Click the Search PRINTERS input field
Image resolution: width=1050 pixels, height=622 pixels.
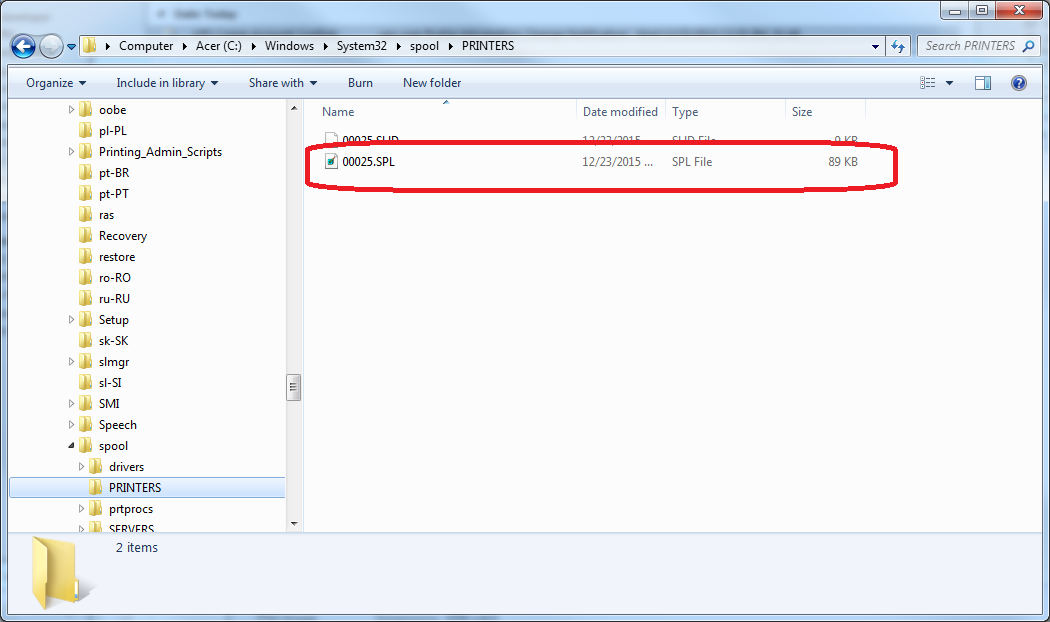click(970, 46)
